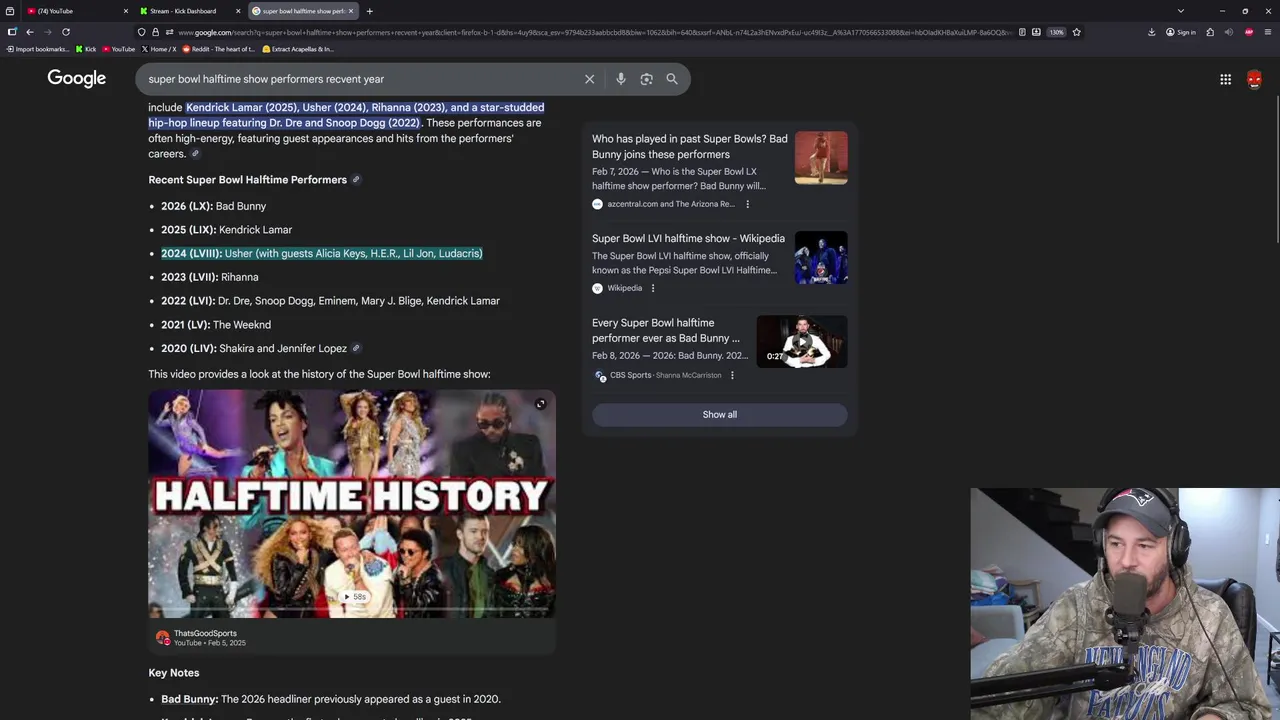Open Wikipedia result thumbnail image
The image size is (1280, 720).
[x=821, y=258]
